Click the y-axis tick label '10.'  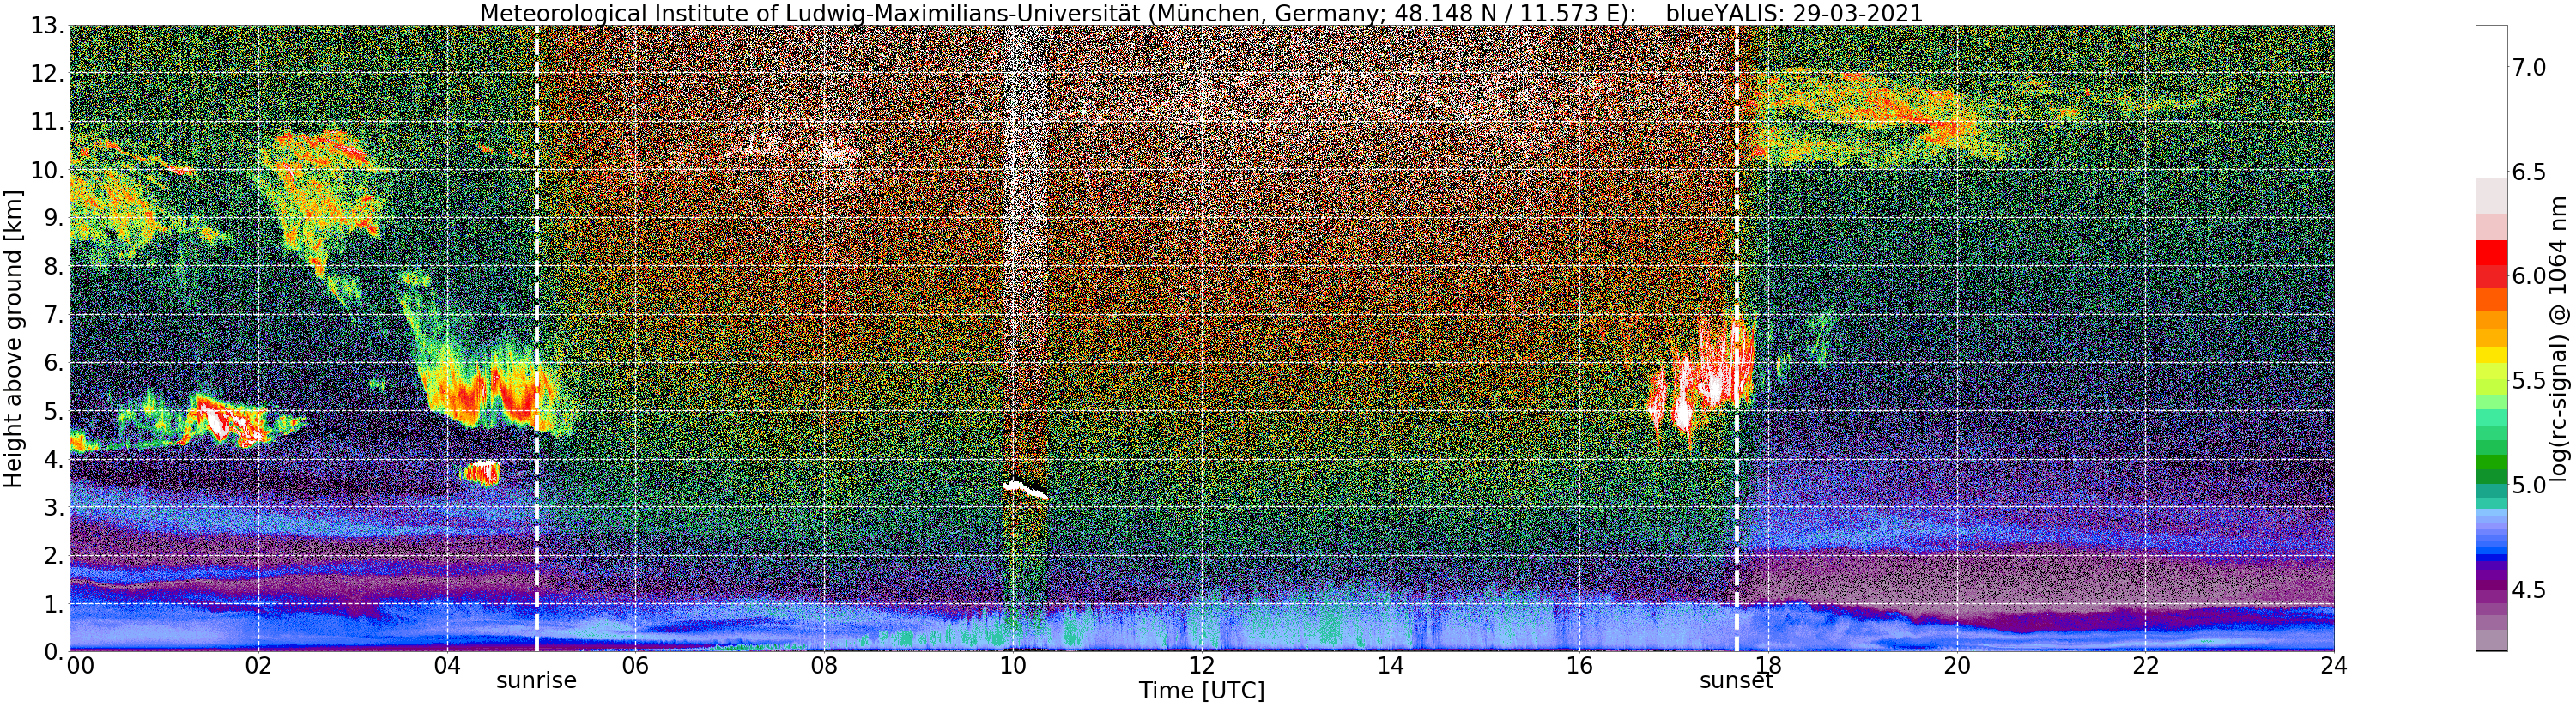point(47,170)
